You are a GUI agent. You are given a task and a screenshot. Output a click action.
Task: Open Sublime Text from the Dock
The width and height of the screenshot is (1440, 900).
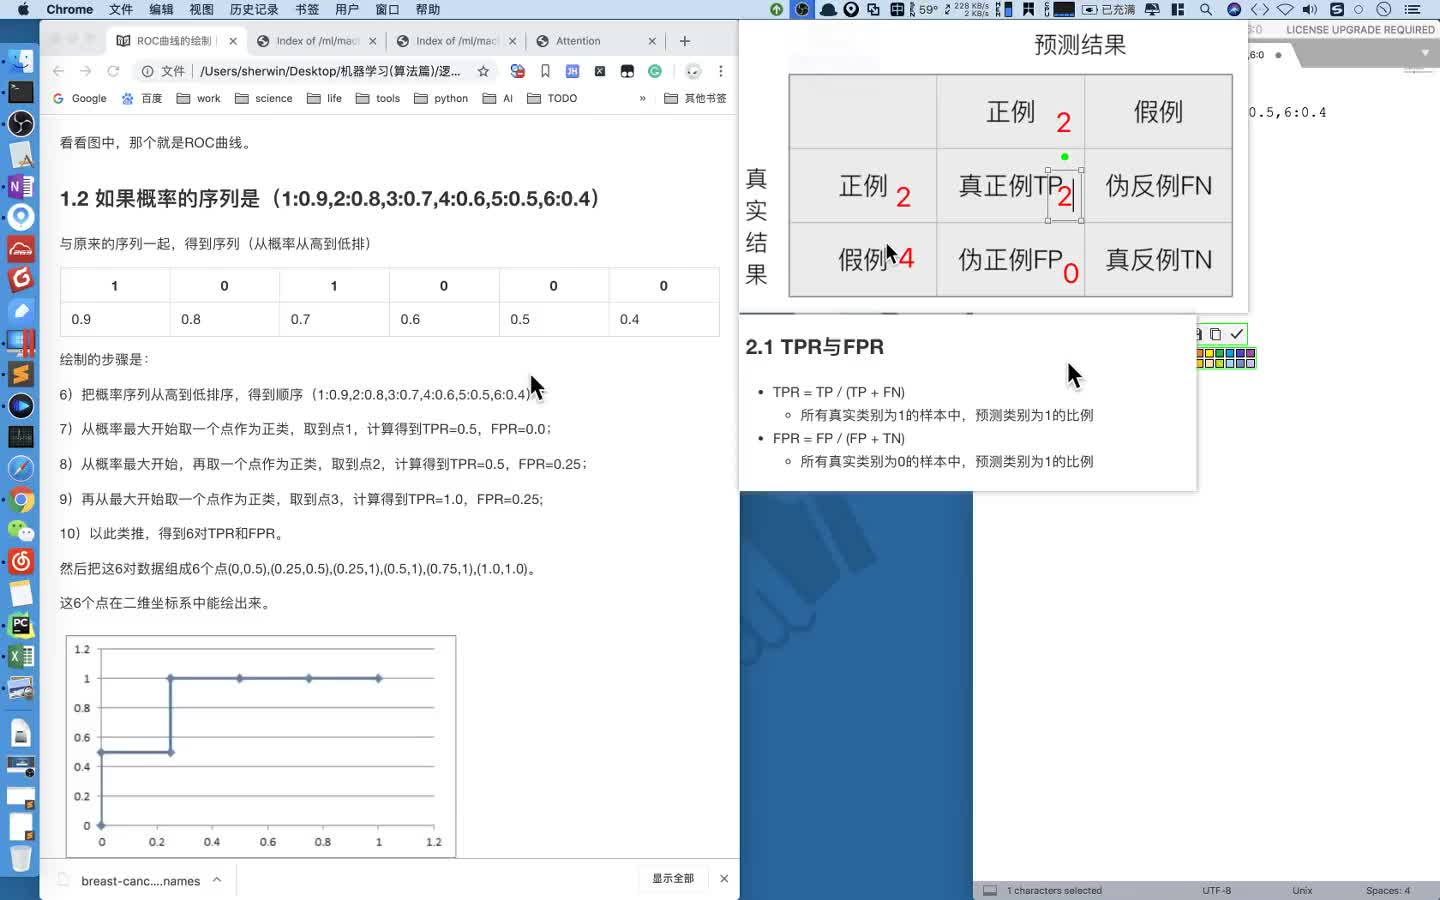(x=21, y=374)
